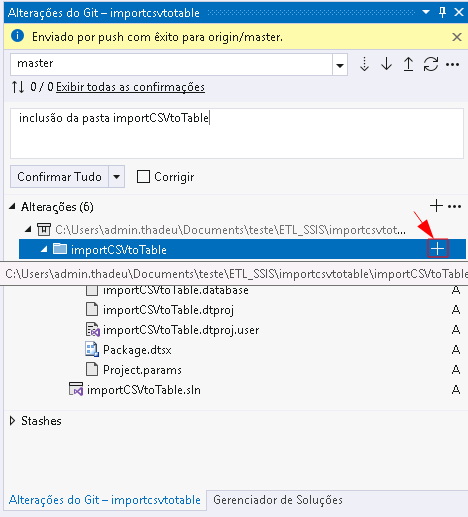Stage the importCSVtoTable folder with plus

tap(437, 249)
